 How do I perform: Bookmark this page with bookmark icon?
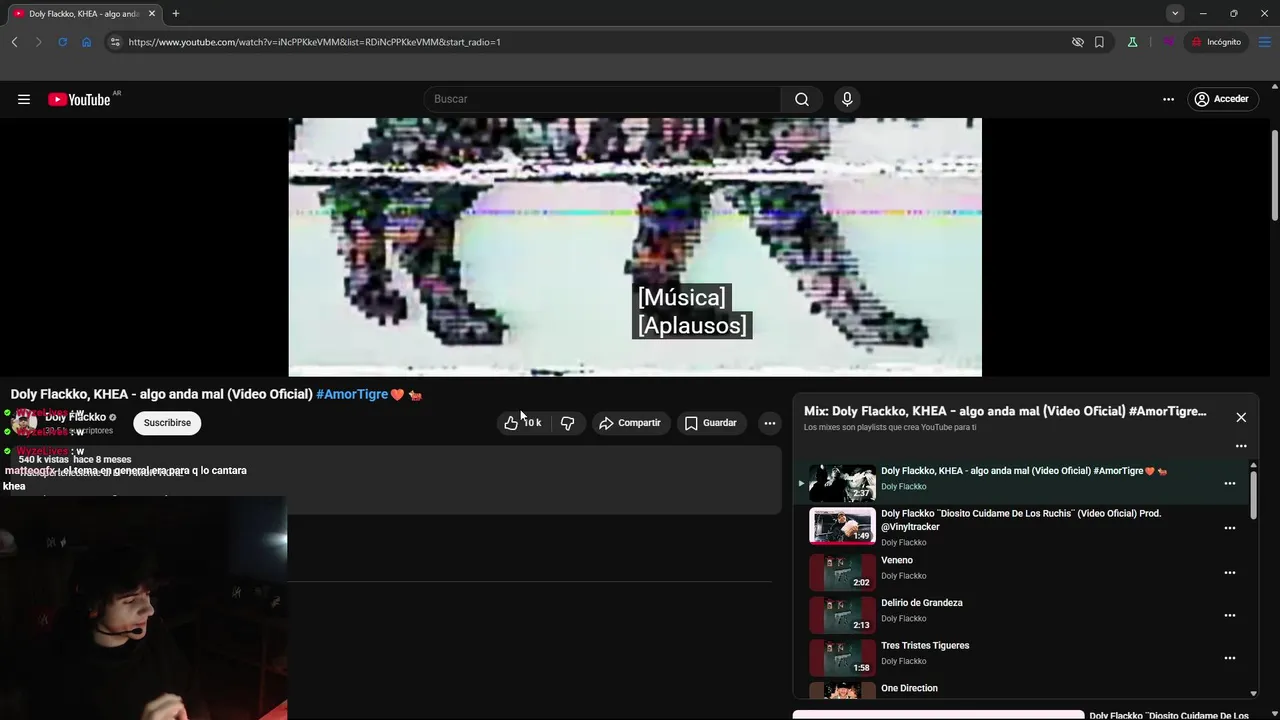[1099, 42]
